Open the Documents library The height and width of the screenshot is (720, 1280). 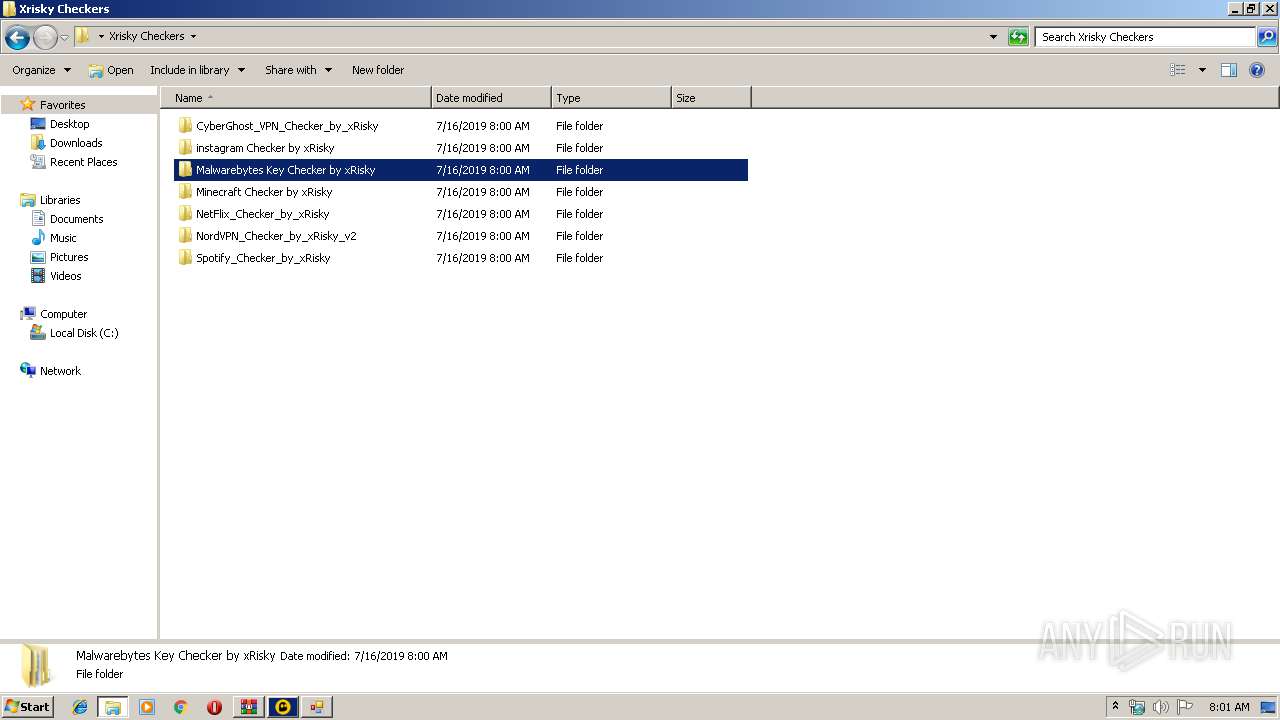76,219
